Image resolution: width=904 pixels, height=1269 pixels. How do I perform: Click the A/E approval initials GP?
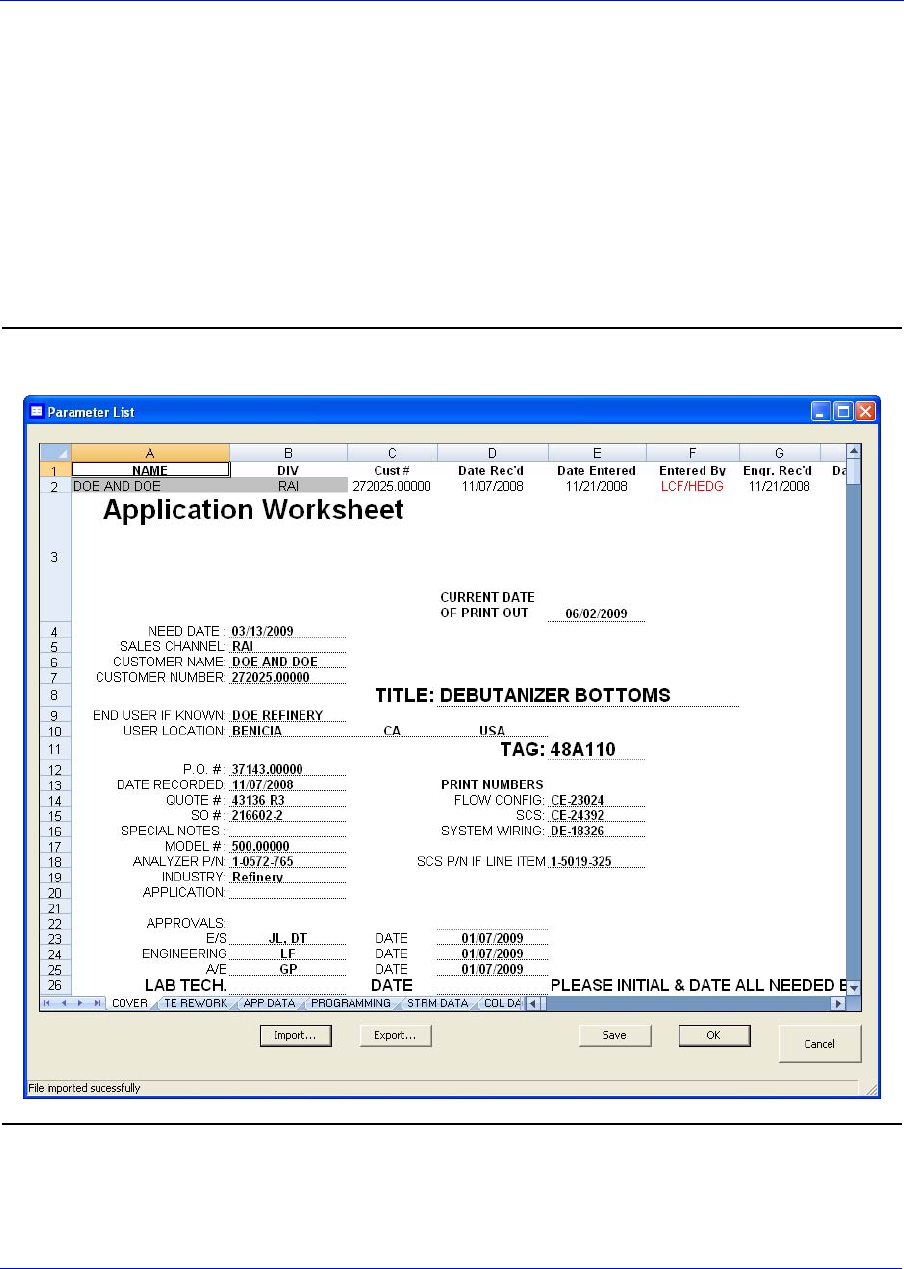click(287, 968)
